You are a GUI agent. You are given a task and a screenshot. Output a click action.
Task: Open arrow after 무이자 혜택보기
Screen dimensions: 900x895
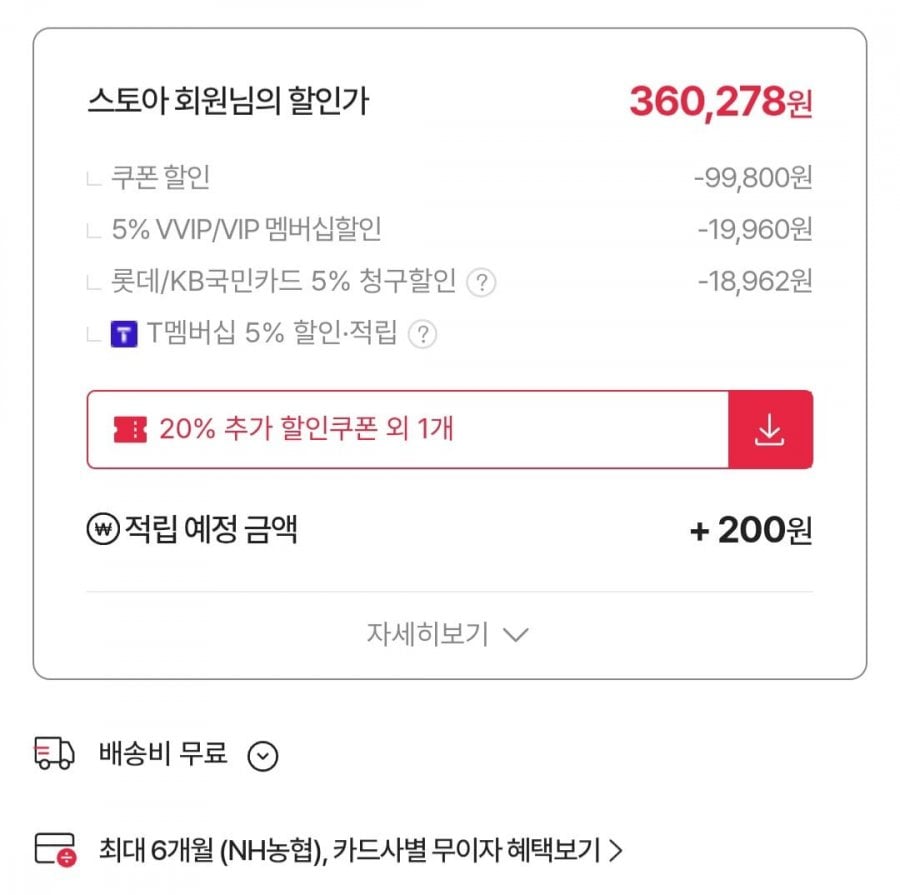(616, 851)
